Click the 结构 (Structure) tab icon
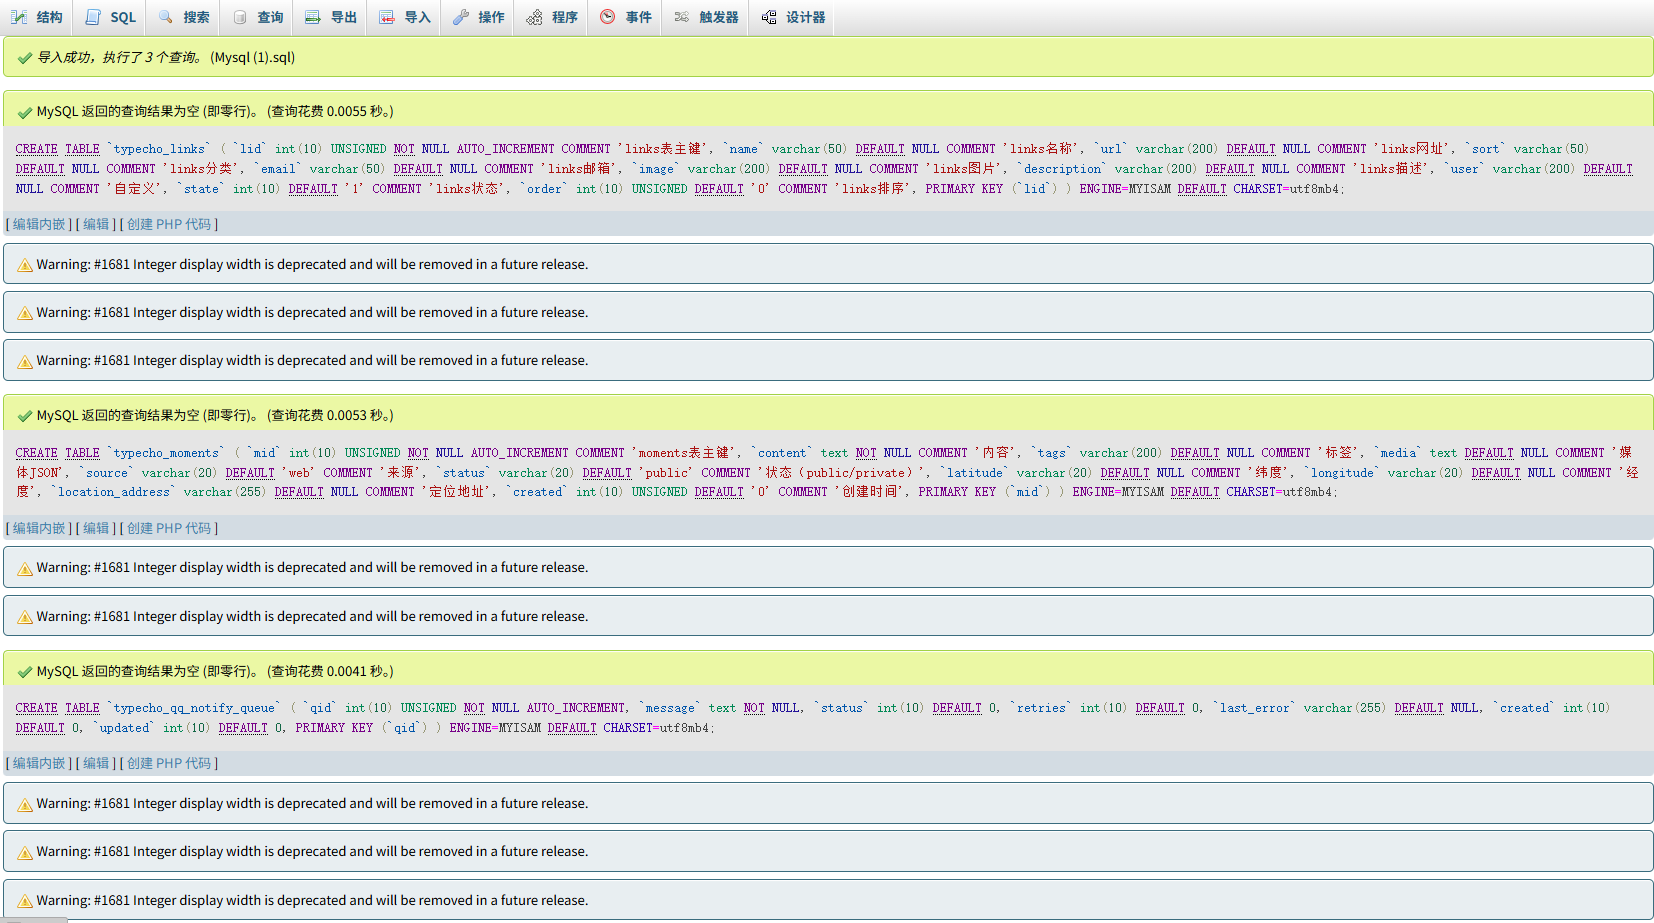Viewport: 1654px width, 923px height. pyautogui.click(x=19, y=17)
